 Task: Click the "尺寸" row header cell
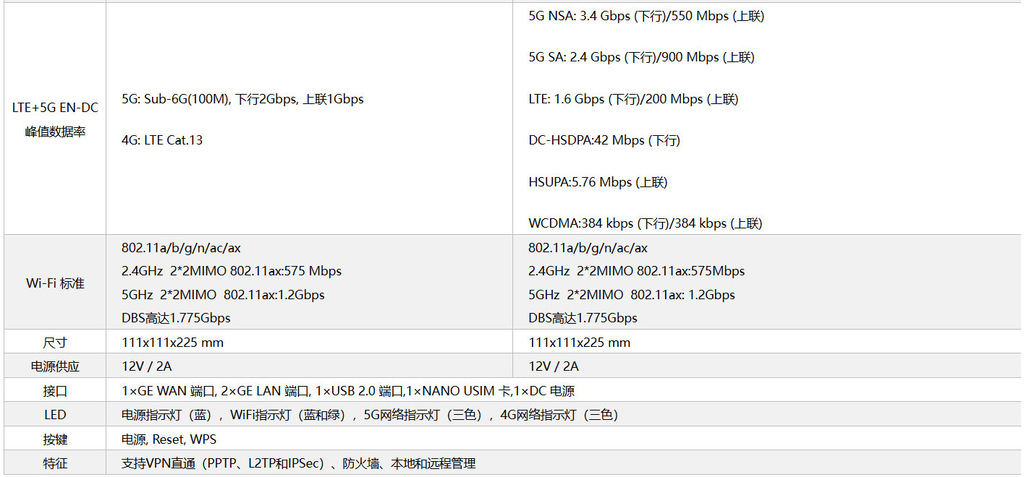click(55, 342)
